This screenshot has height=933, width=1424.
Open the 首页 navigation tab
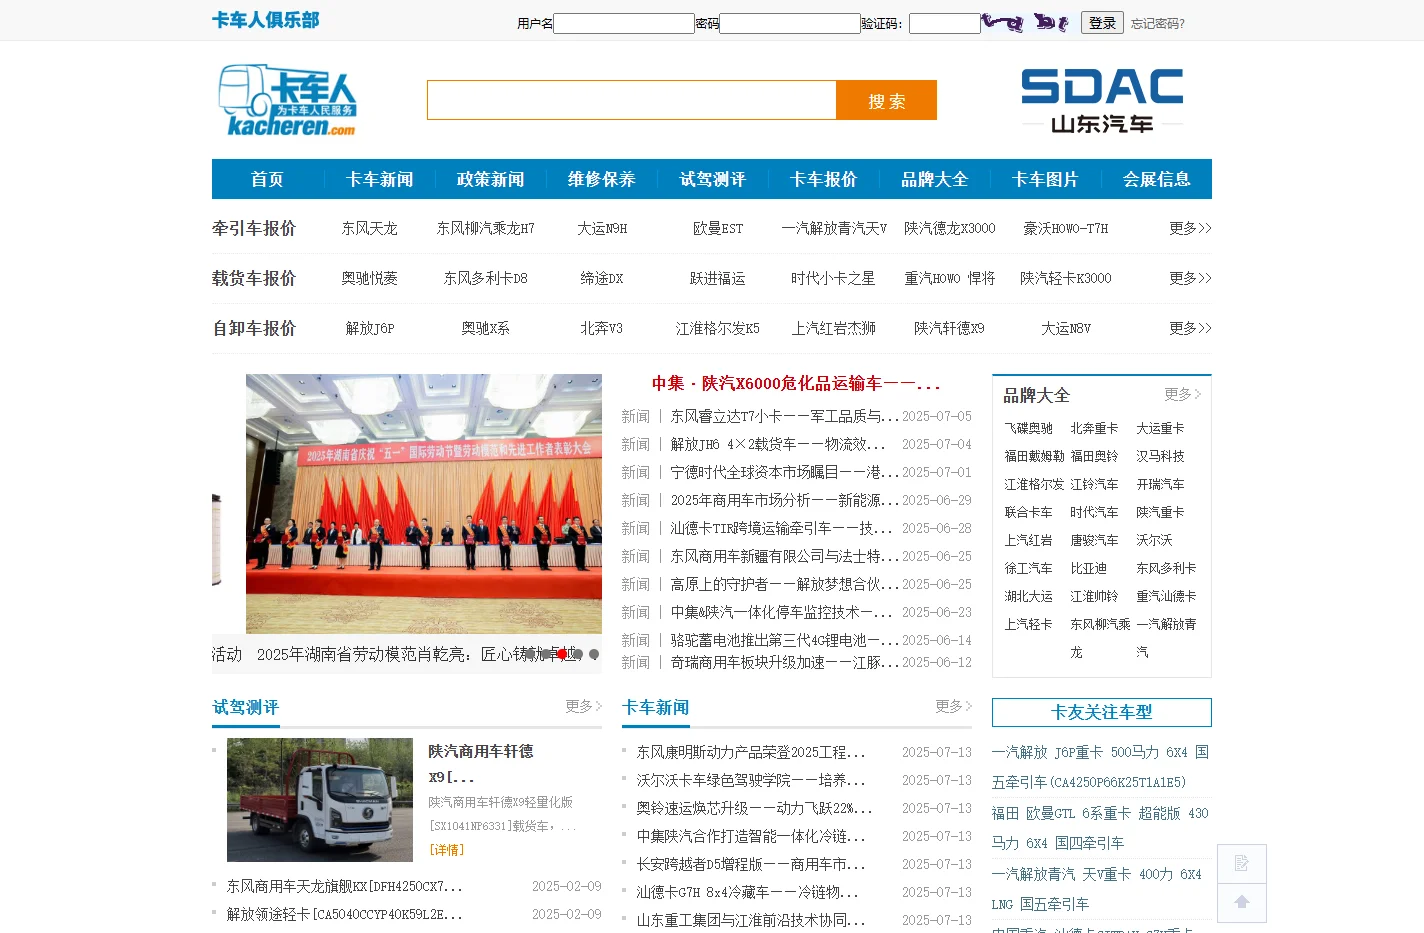pos(267,179)
